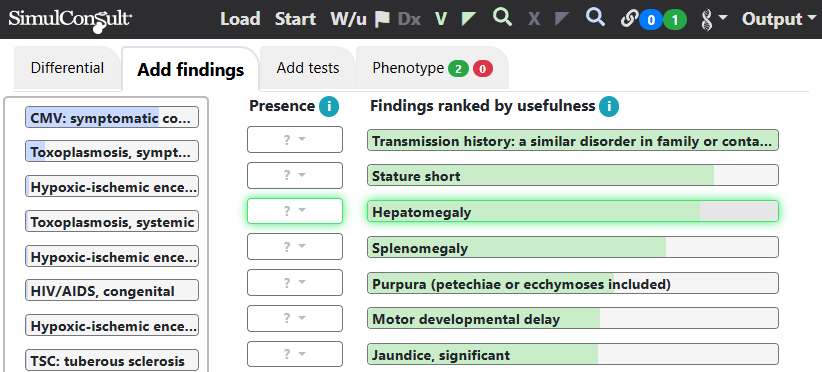
Task: Click Start in the top bar
Action: click(295, 19)
